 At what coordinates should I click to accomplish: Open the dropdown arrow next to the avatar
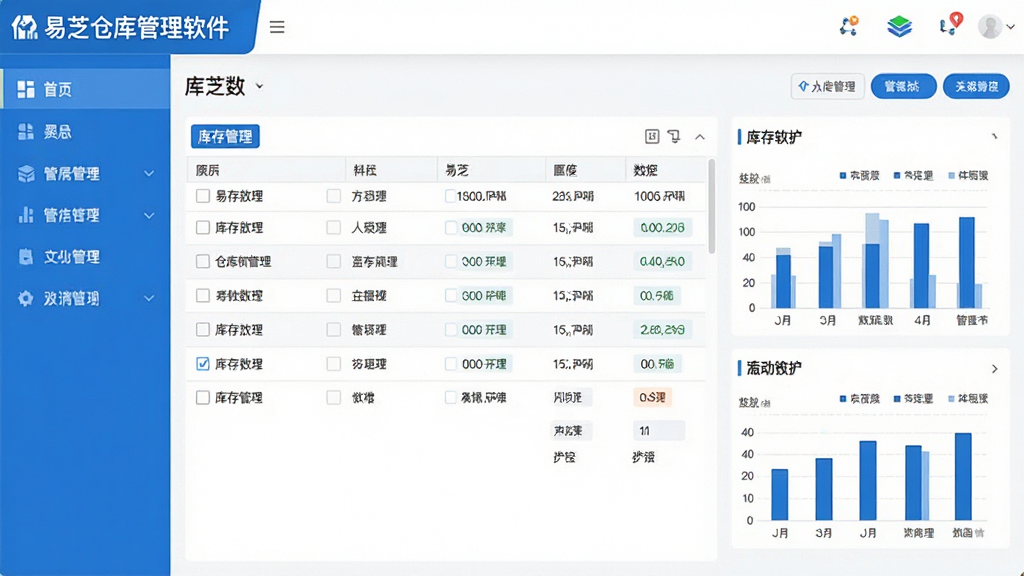tap(1010, 27)
